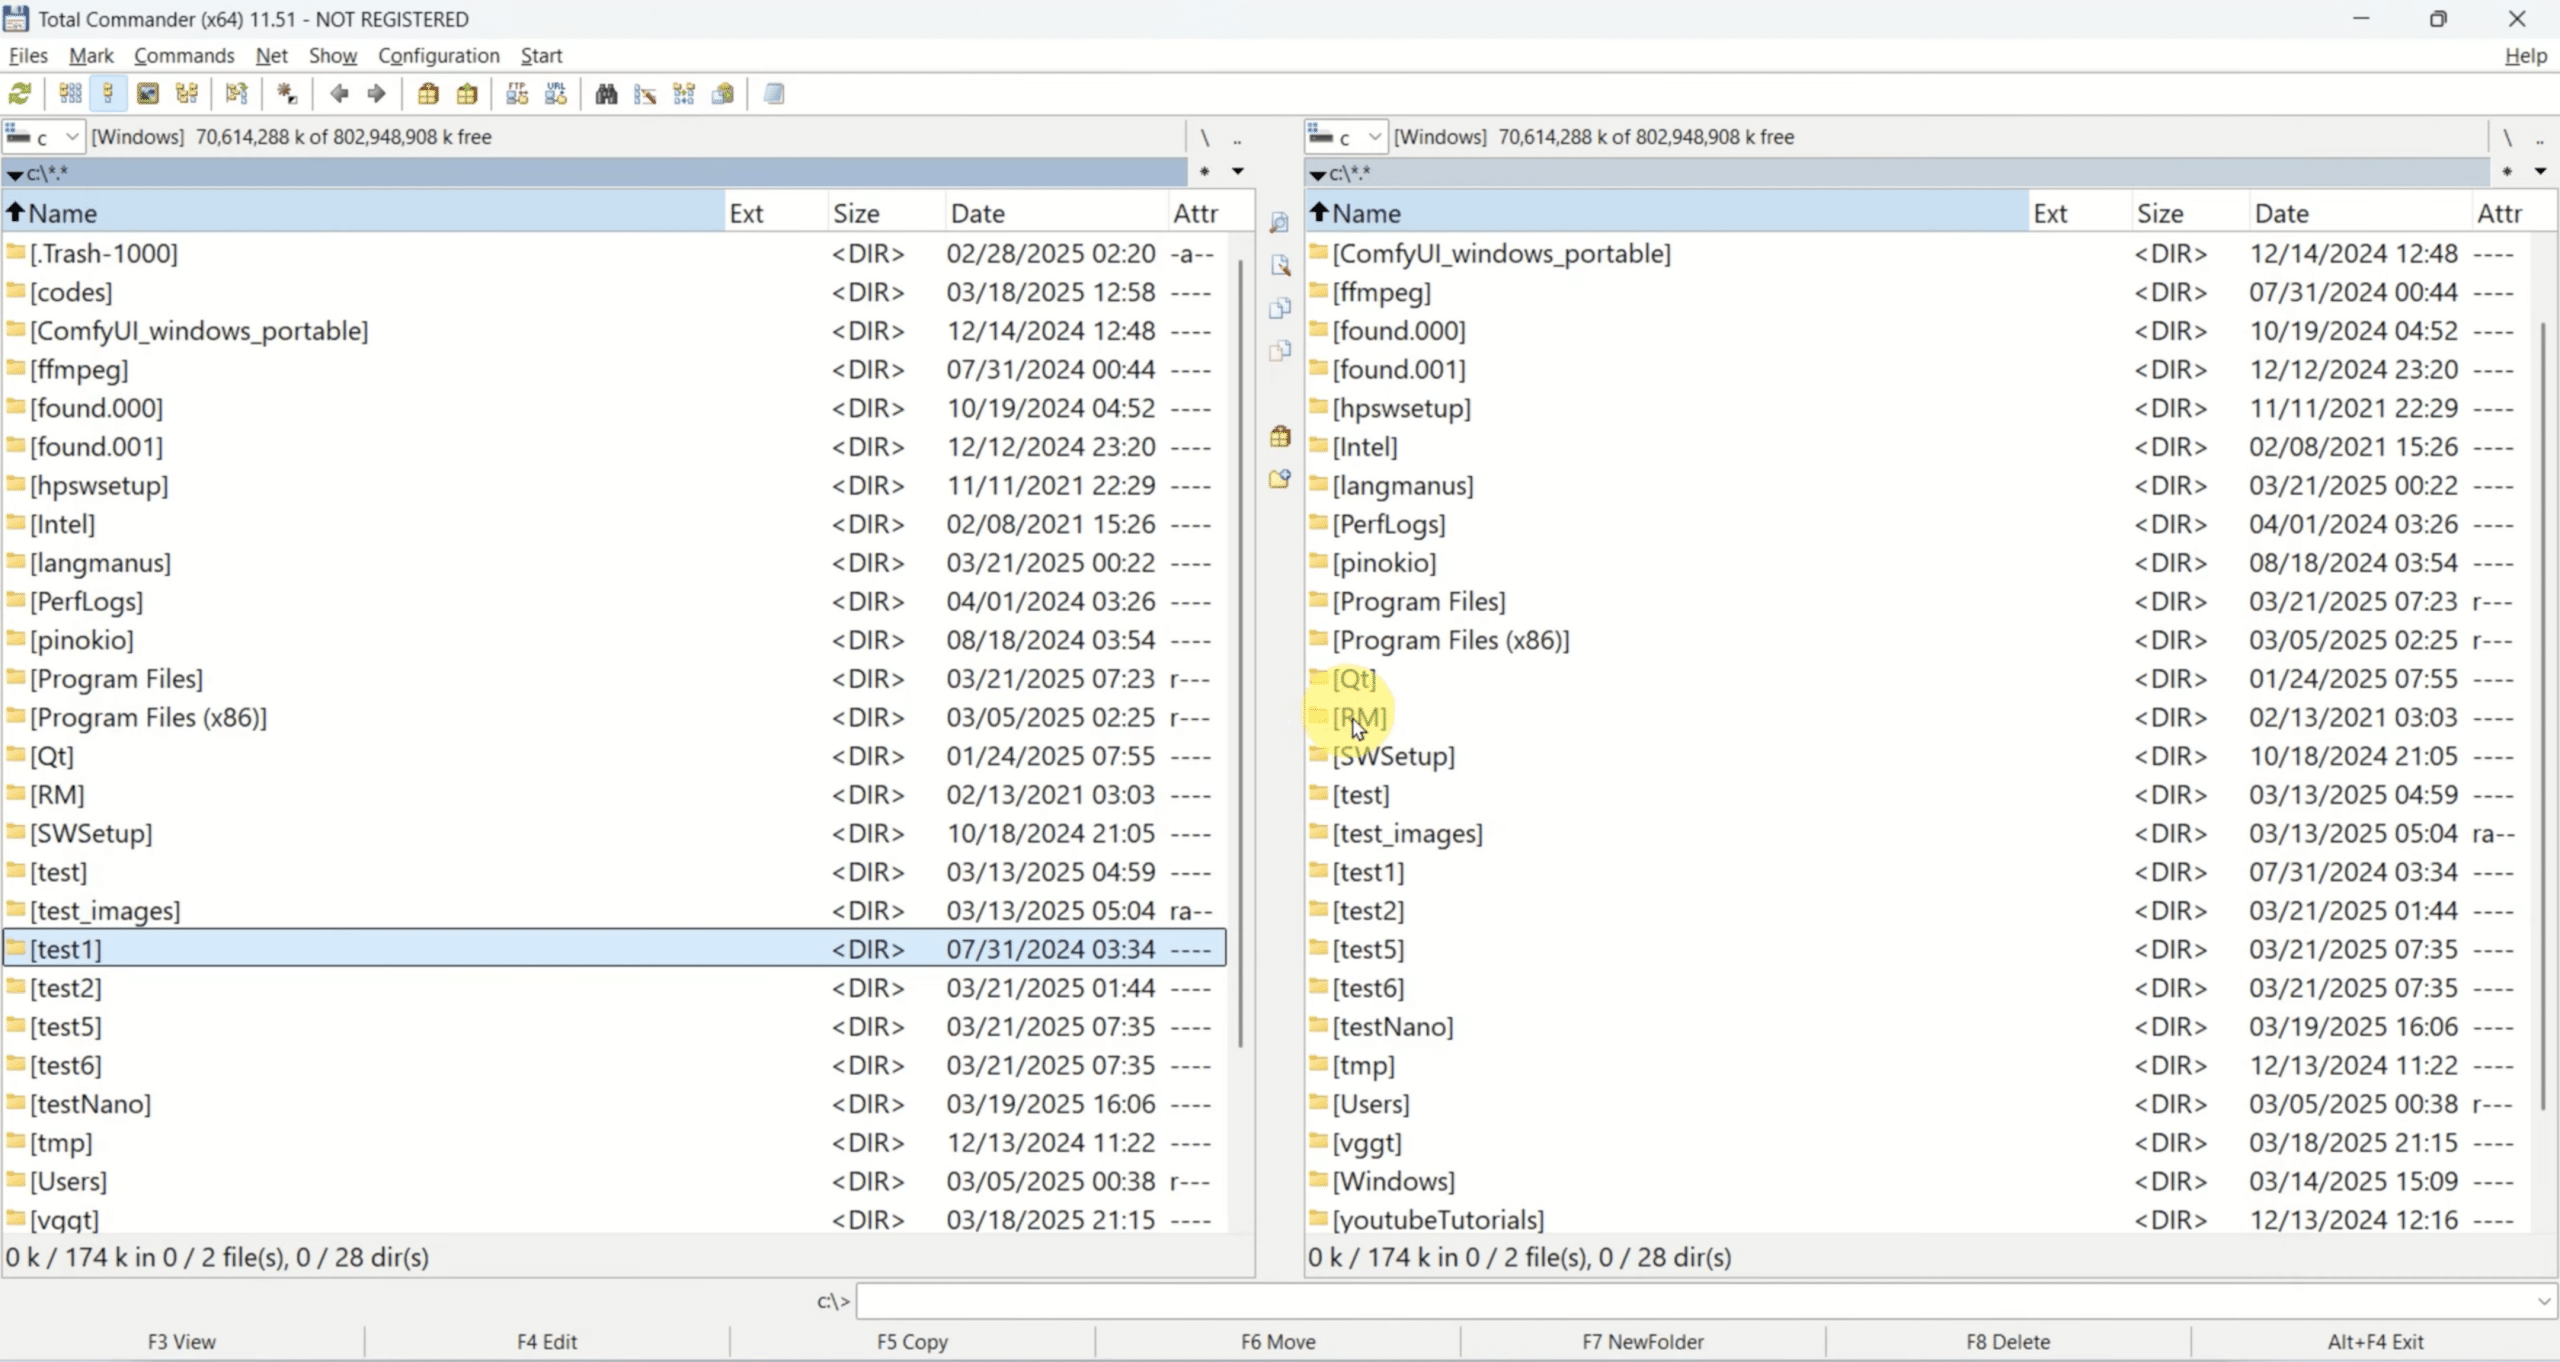View the selected file with the magnifier icon
Viewport: 2560px width, 1362px height.
pyautogui.click(x=1279, y=222)
